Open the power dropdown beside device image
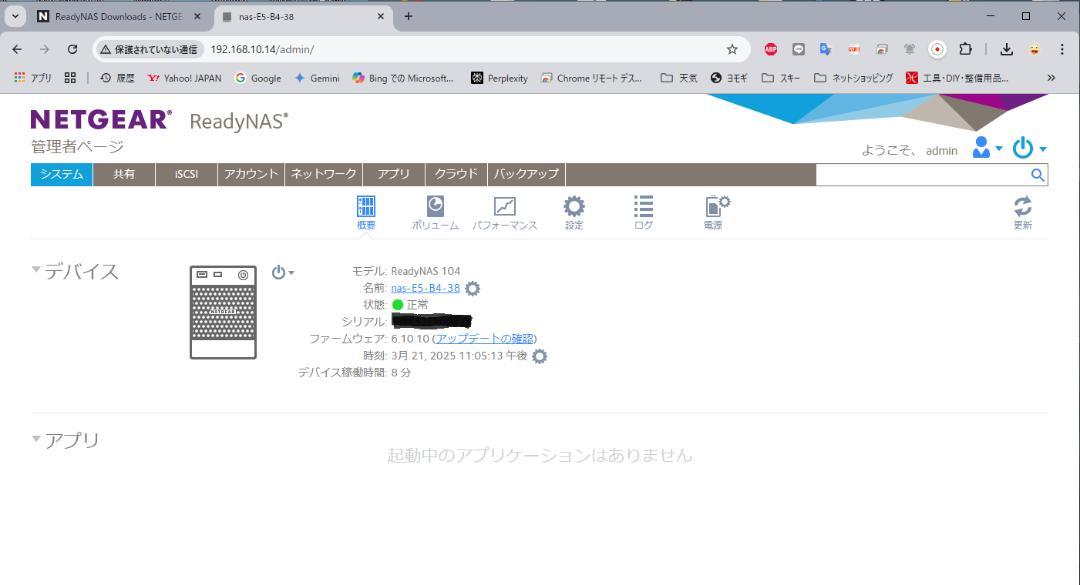 point(282,272)
